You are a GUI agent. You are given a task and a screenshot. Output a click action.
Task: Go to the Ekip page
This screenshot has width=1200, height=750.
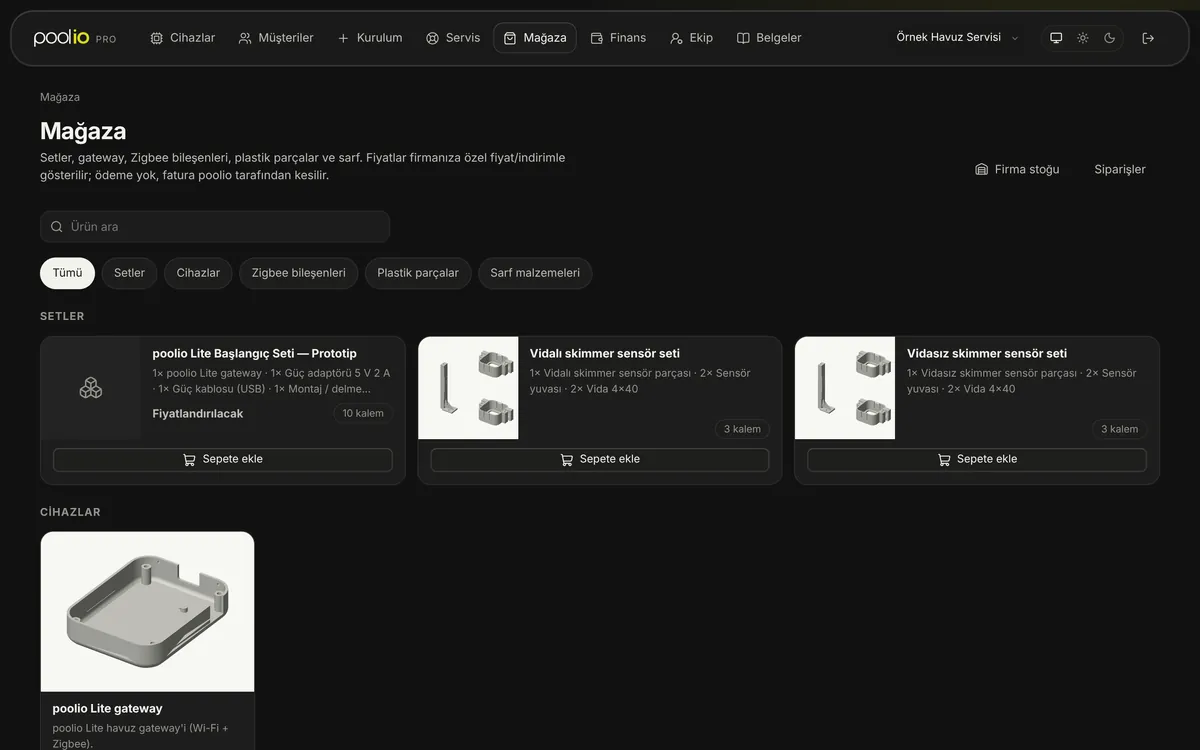(x=692, y=38)
